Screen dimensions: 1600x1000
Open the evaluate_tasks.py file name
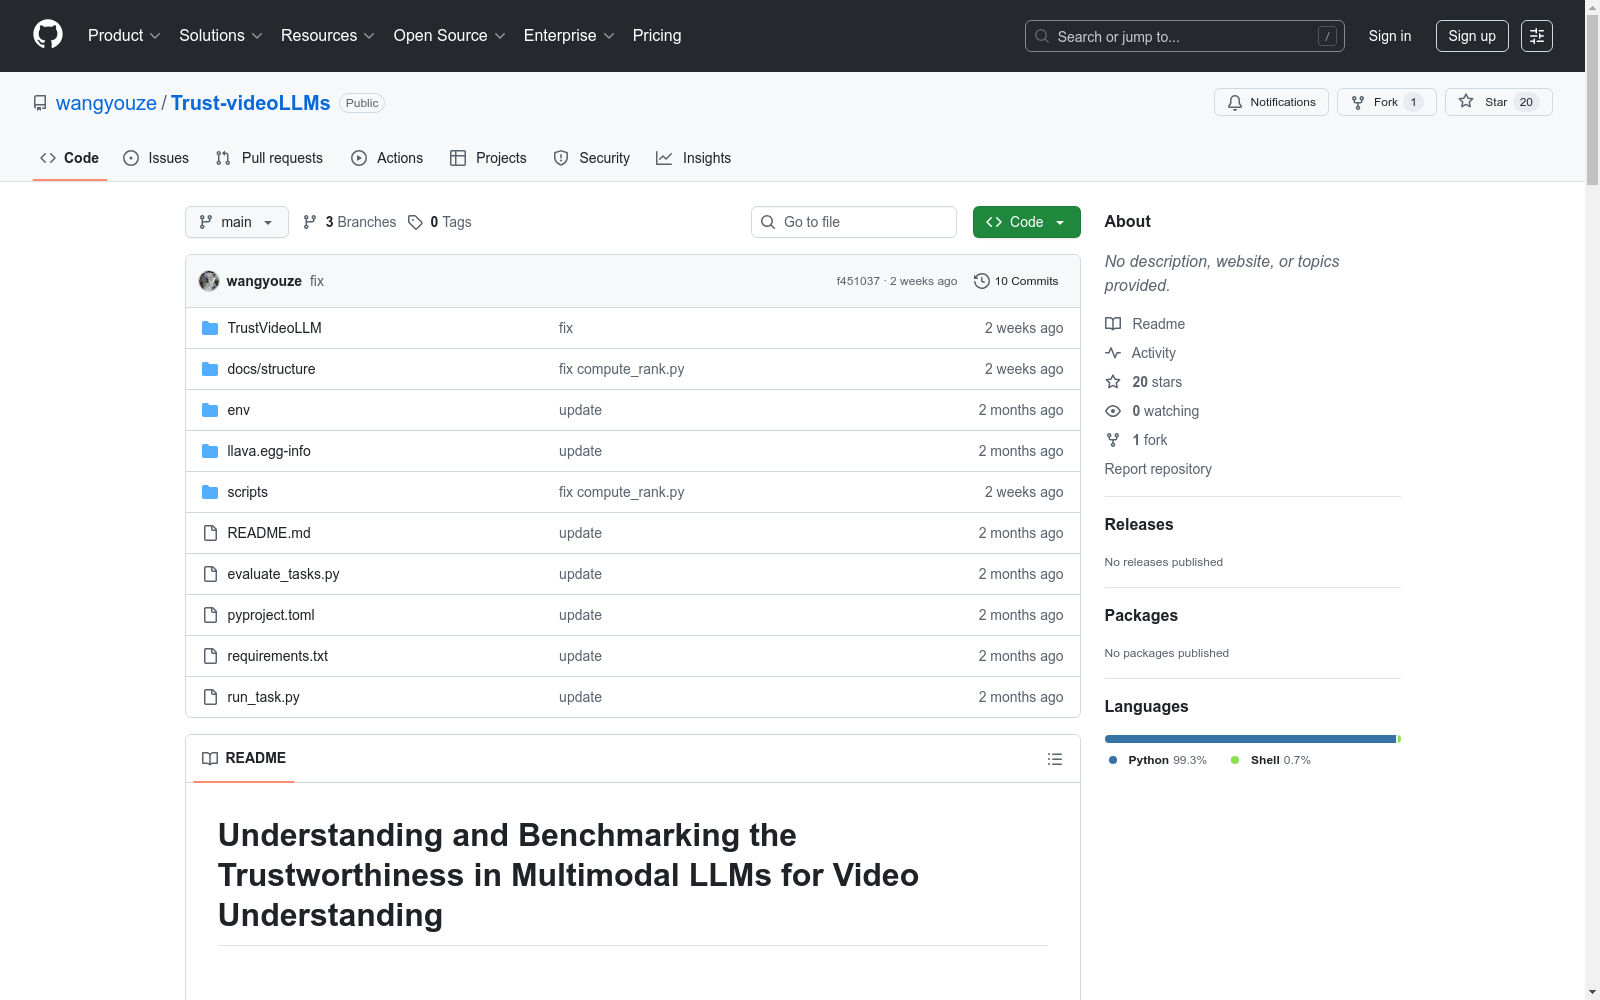click(x=283, y=574)
